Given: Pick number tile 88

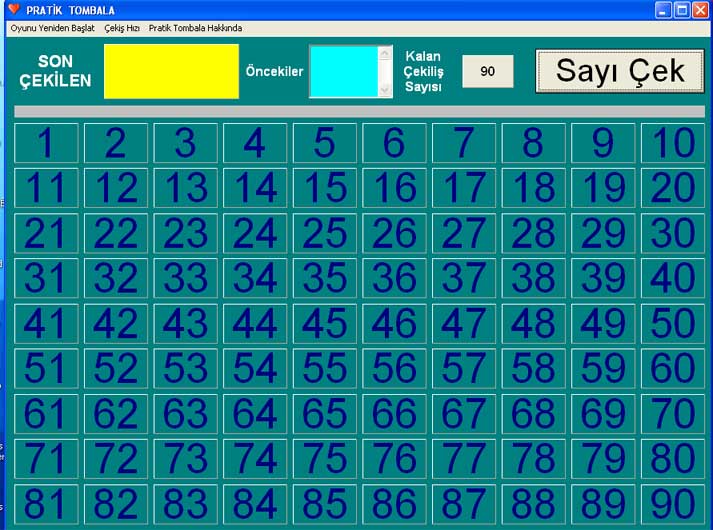Looking at the screenshot, I should tap(533, 504).
